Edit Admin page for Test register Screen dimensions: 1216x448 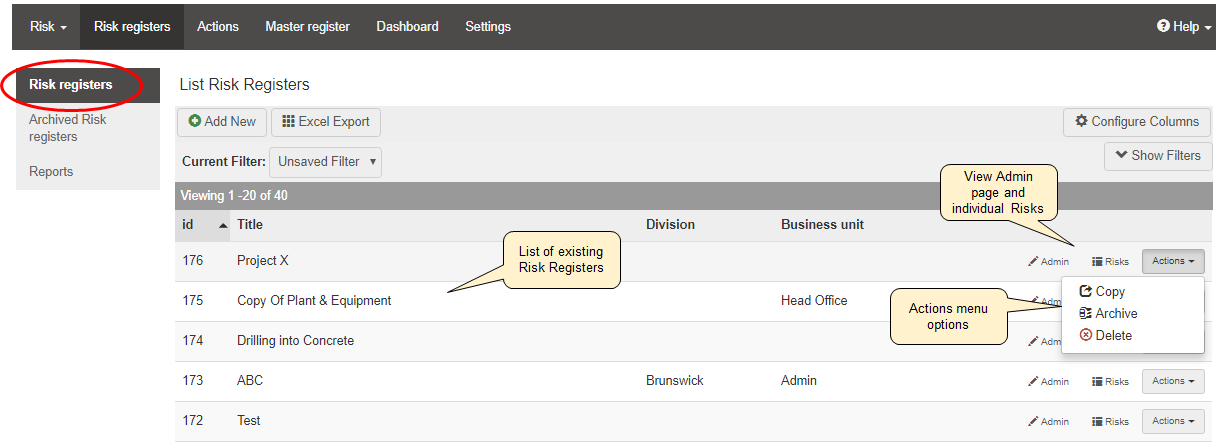tap(1048, 422)
